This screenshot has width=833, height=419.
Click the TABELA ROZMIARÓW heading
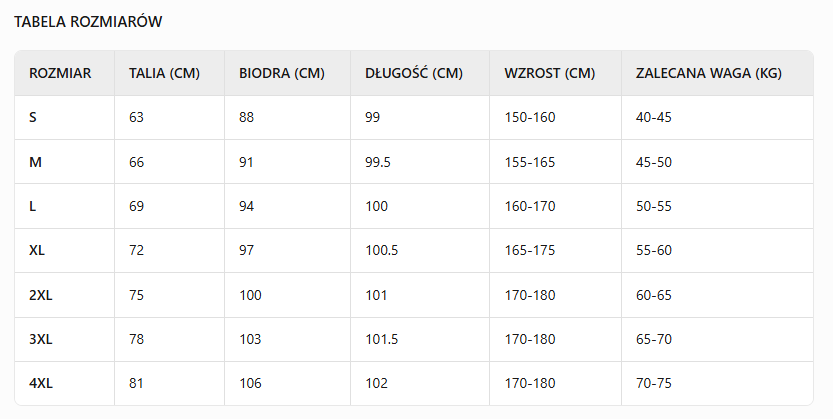click(x=88, y=21)
